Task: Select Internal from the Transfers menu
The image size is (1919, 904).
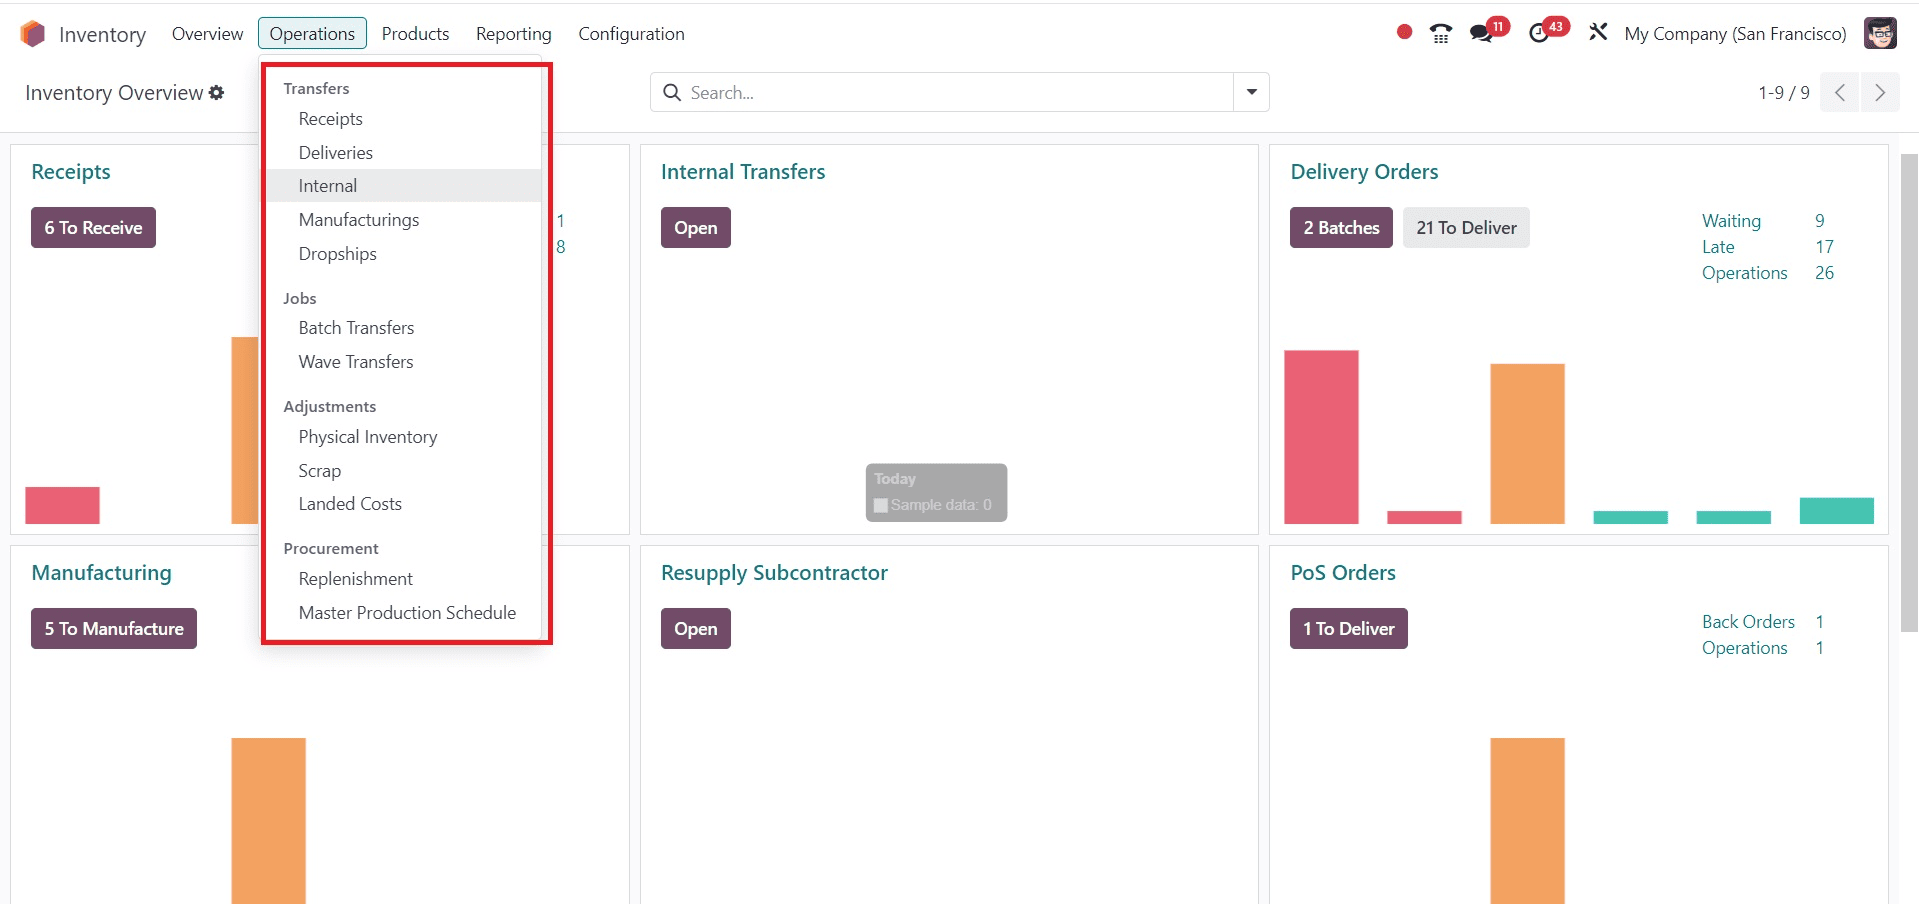Action: [328, 186]
